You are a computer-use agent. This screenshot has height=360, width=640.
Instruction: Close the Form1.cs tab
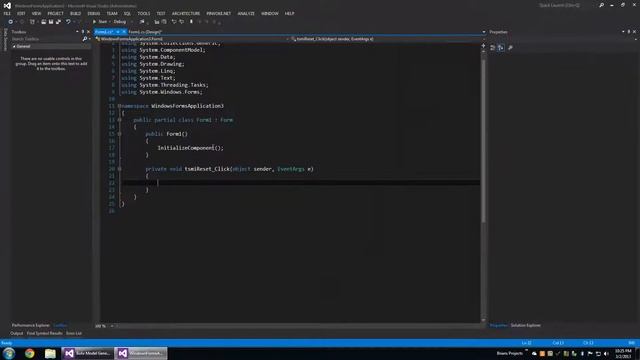(124, 32)
